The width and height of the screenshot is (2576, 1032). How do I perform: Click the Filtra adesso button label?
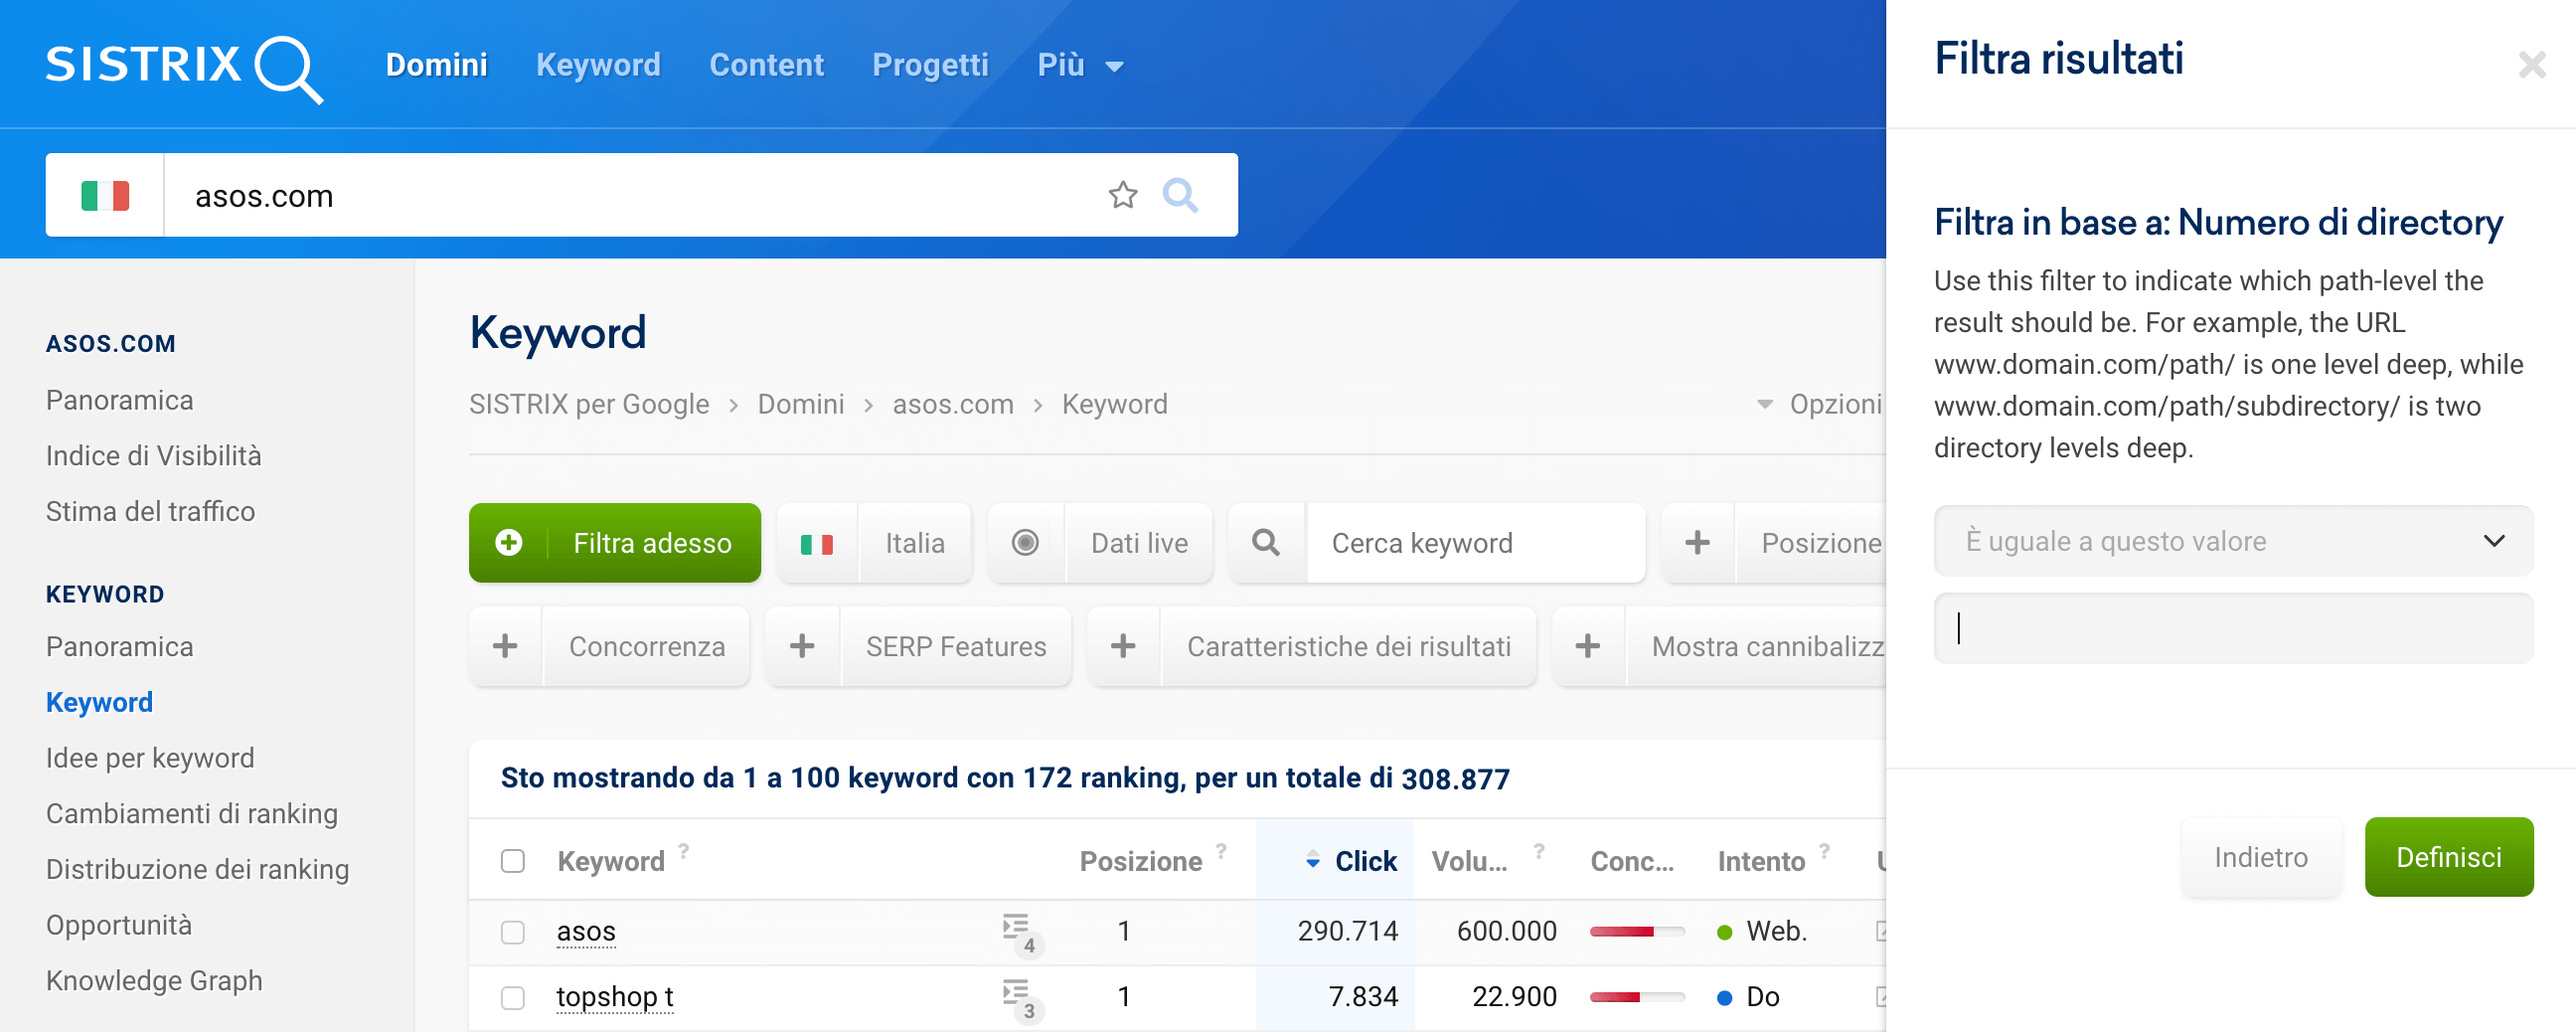point(652,543)
